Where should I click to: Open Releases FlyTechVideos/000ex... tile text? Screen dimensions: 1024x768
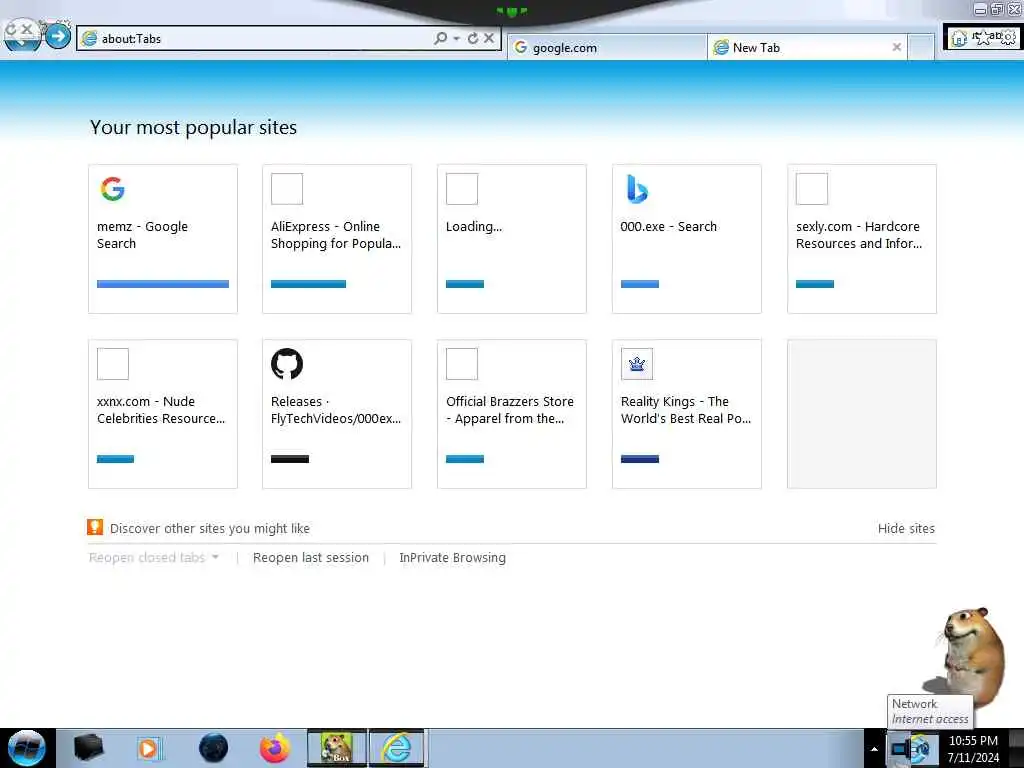click(336, 410)
